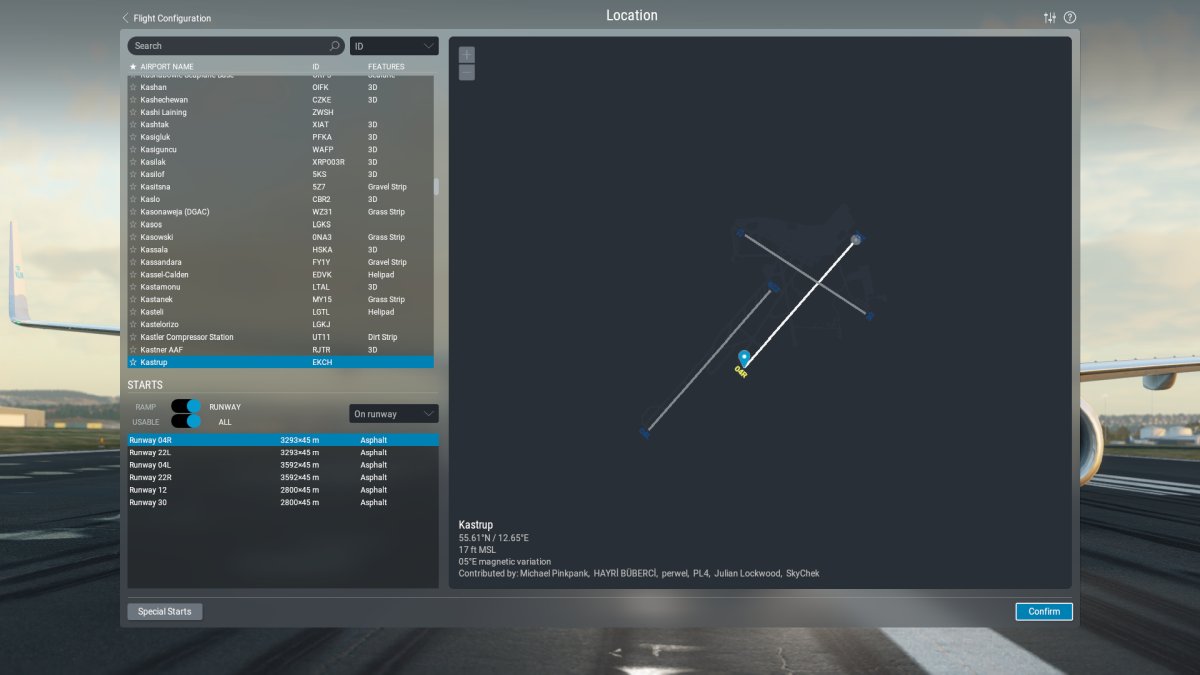Open the settings sliders icon
Screen dimensions: 1200x675
click(1049, 18)
